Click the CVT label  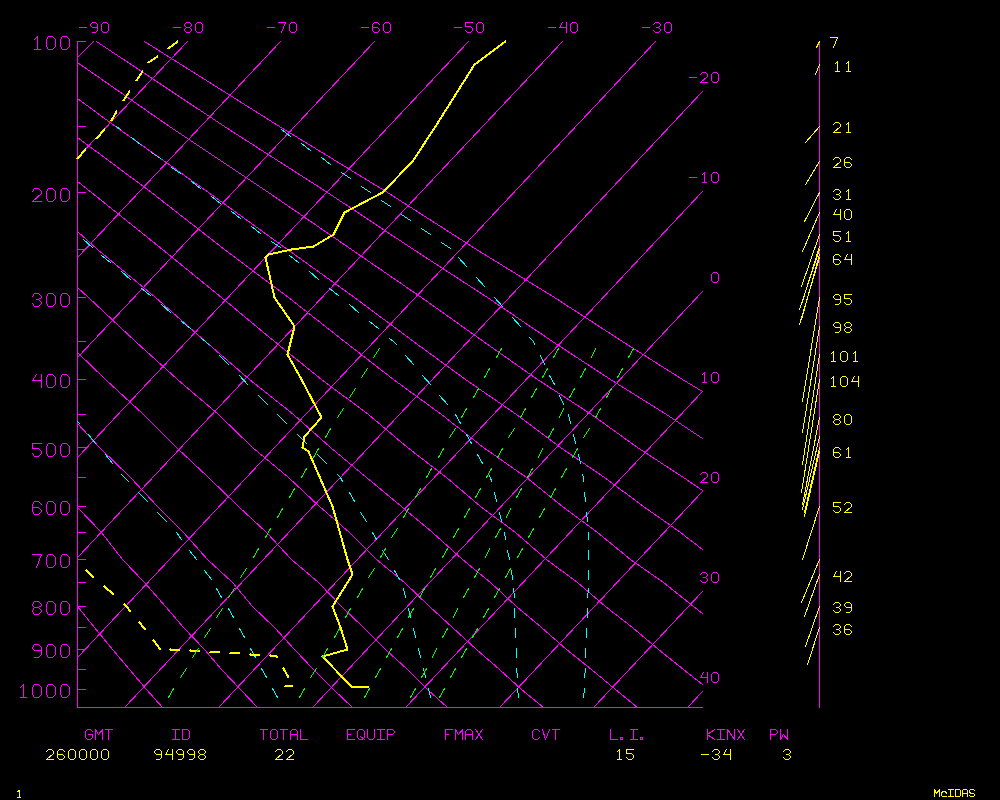pyautogui.click(x=545, y=735)
